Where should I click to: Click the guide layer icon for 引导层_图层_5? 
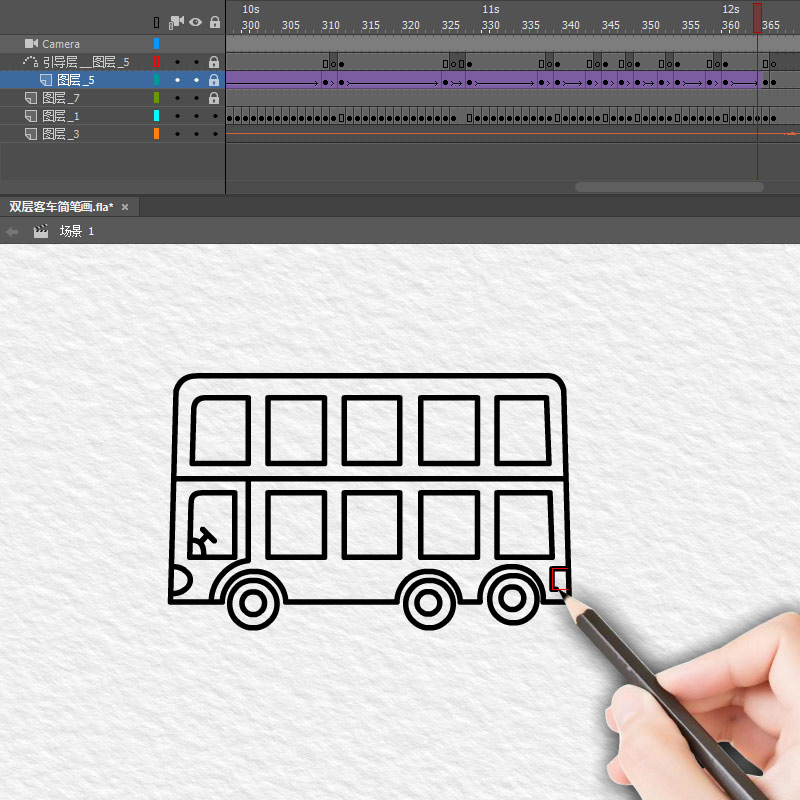coord(30,62)
